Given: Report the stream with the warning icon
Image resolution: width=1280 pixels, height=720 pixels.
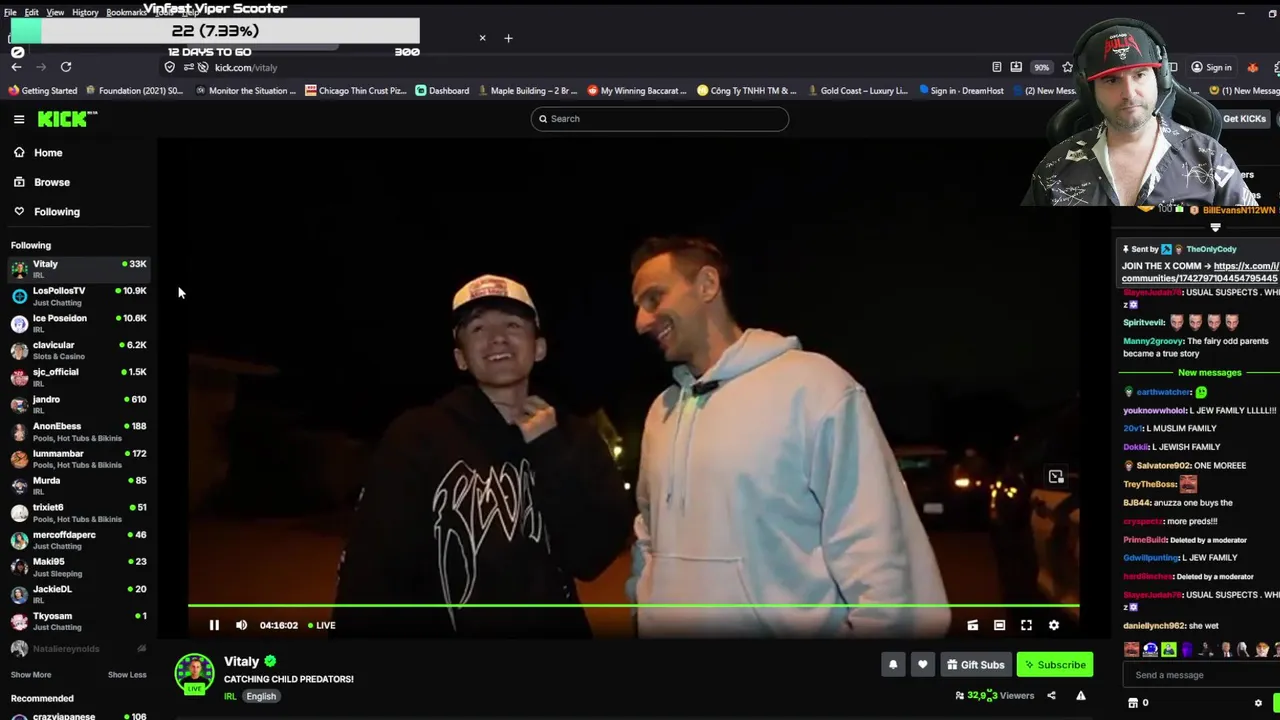Looking at the screenshot, I should [x=1080, y=696].
